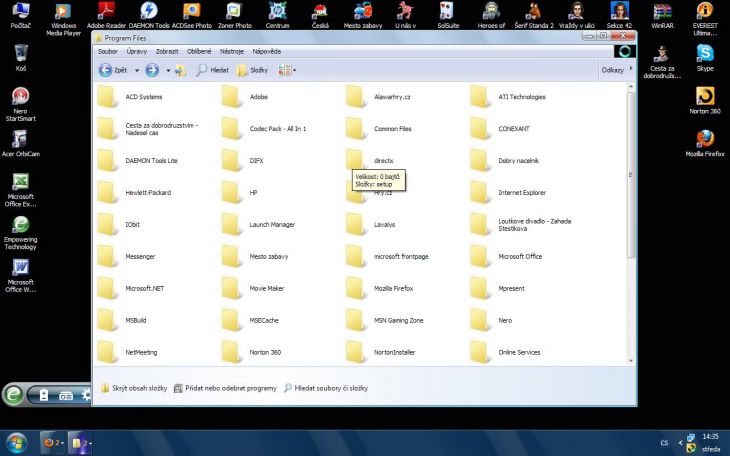Select the Messenger folder
730x456 pixels.
(126, 257)
